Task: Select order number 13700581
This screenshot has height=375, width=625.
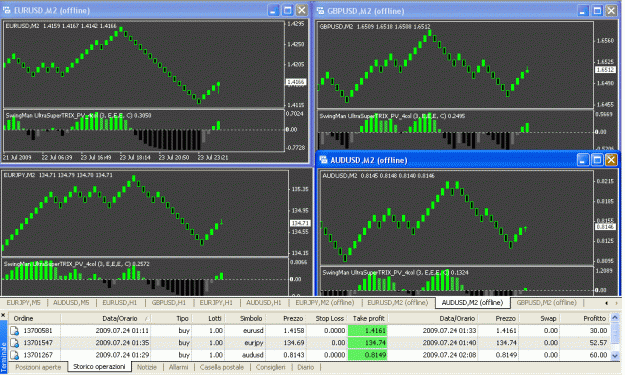Action: (x=38, y=331)
